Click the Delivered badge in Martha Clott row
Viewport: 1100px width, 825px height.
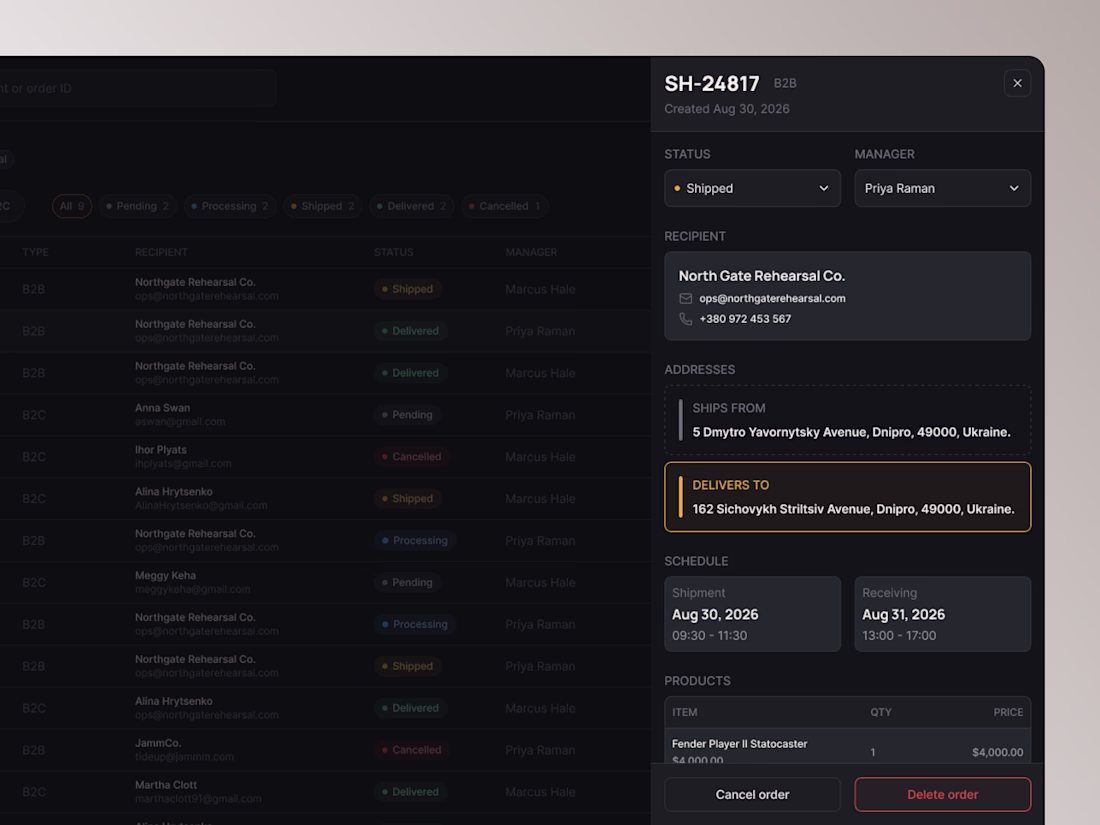(410, 792)
